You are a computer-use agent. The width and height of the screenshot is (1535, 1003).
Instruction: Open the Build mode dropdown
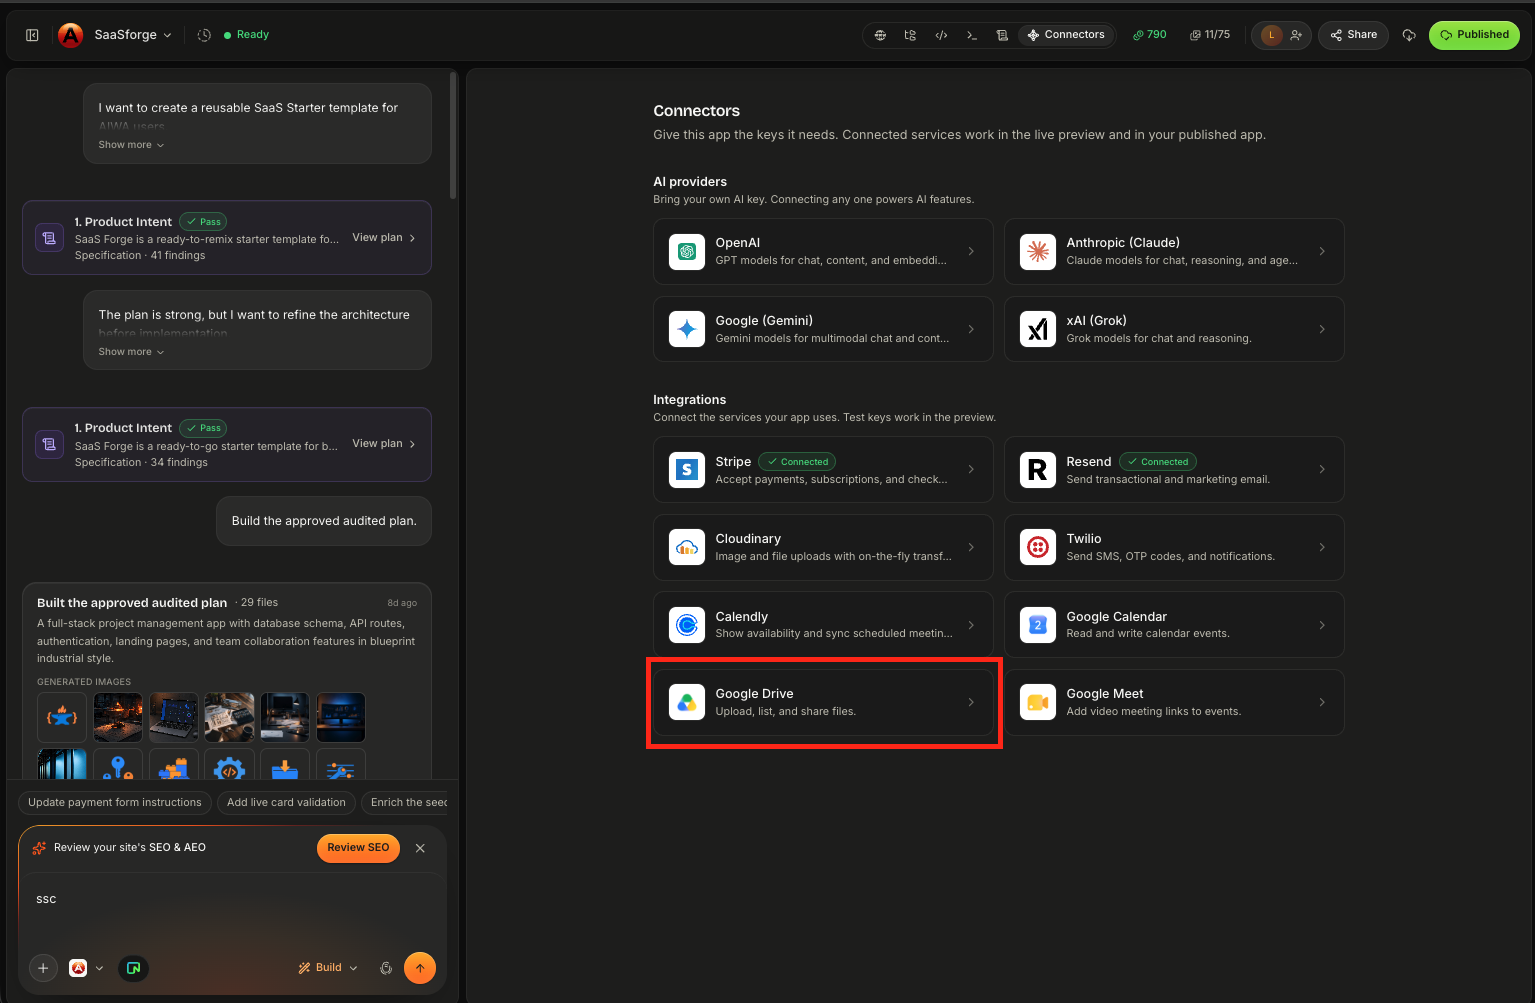pyautogui.click(x=328, y=968)
